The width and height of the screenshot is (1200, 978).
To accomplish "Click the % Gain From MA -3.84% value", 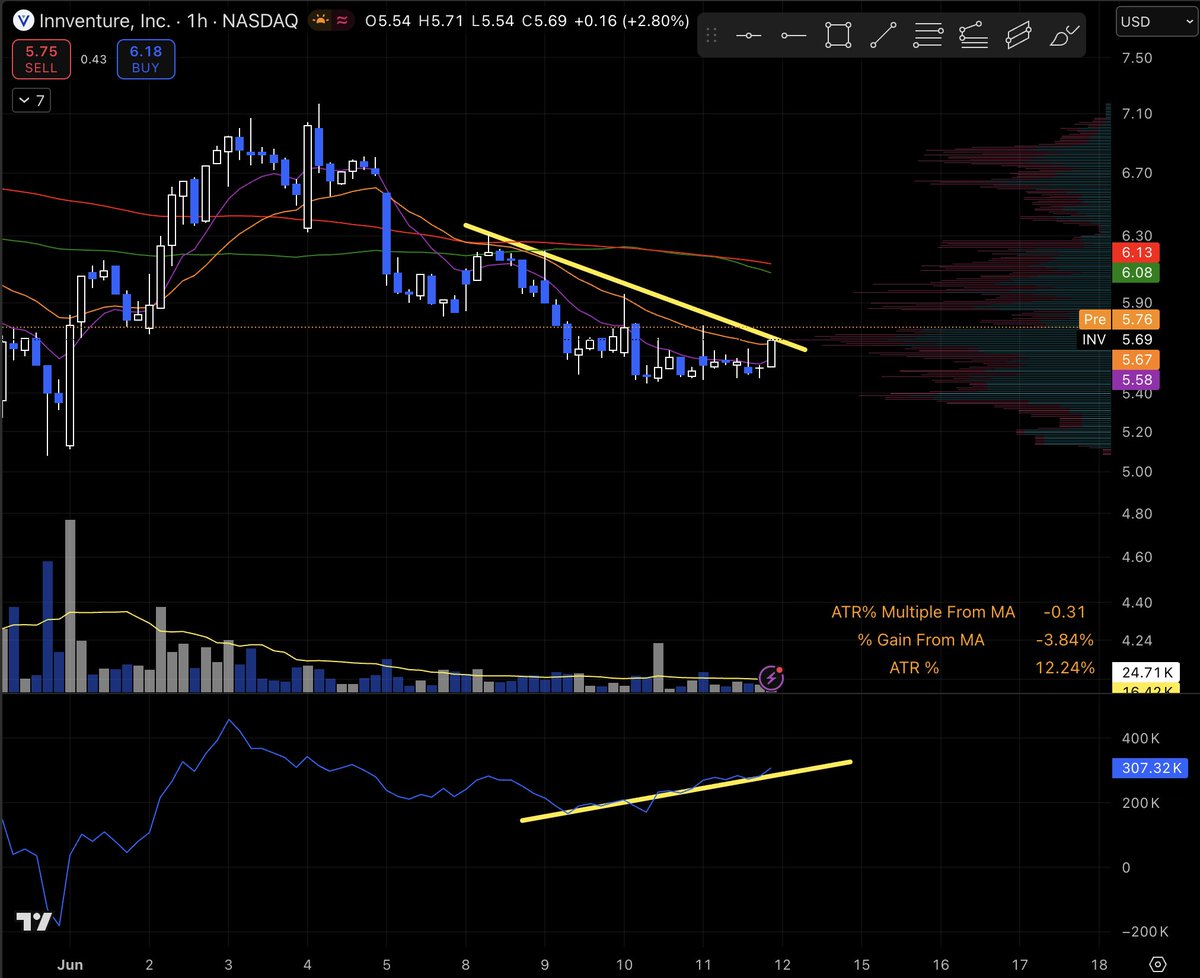I will 1066,640.
